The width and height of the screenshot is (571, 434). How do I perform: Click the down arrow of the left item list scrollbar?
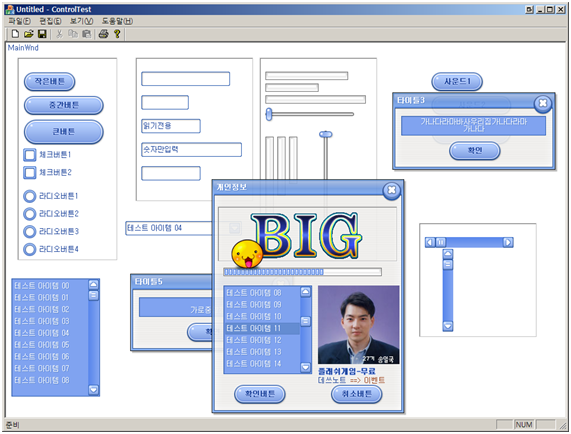coord(94,390)
